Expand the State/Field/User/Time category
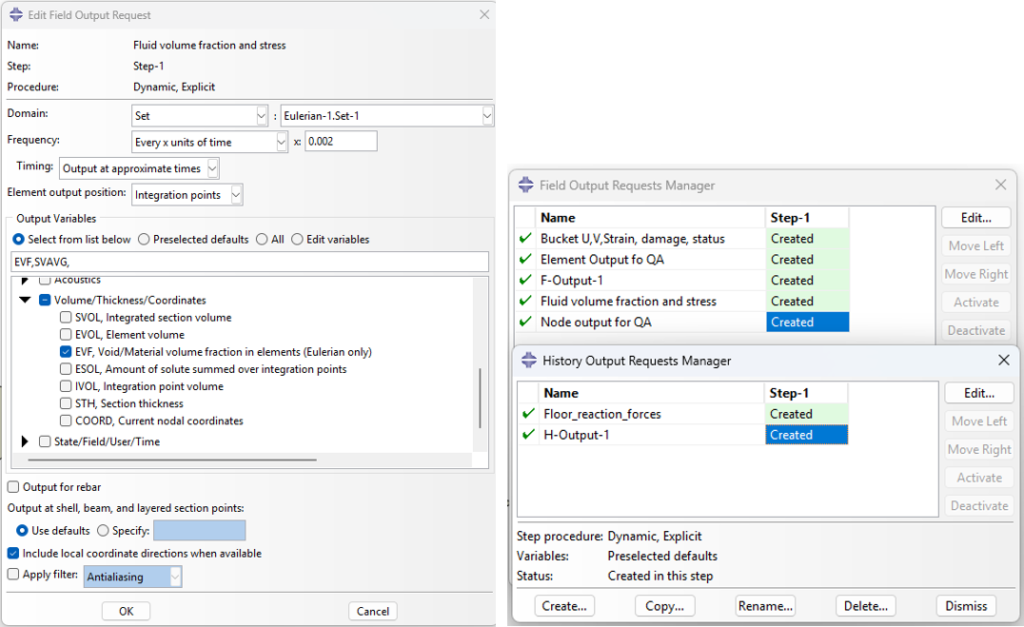 pos(25,441)
